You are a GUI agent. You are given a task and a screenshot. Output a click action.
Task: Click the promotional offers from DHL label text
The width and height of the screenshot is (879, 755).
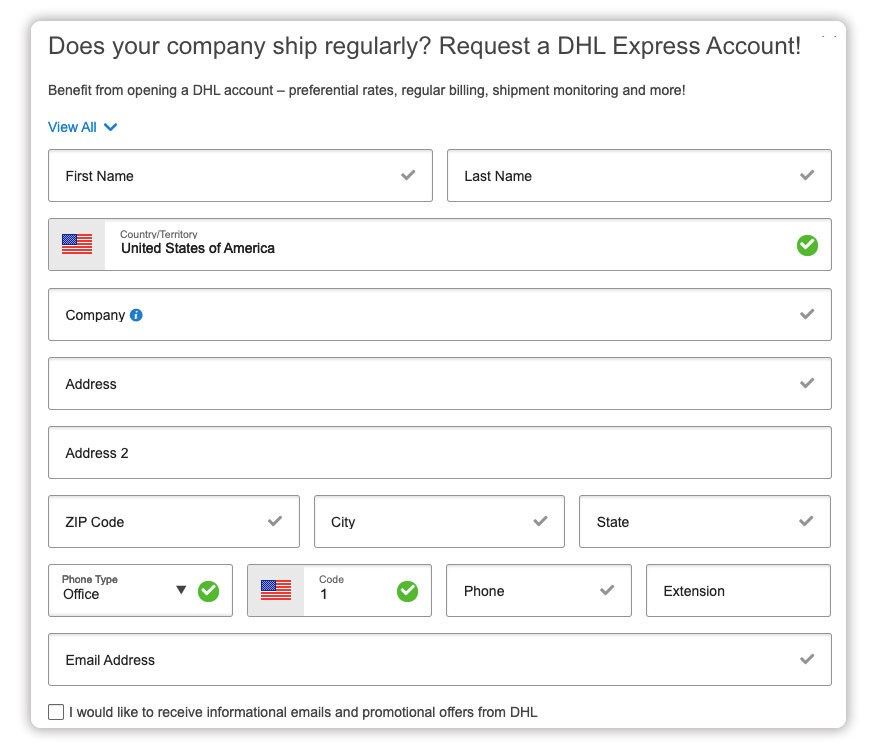click(303, 712)
